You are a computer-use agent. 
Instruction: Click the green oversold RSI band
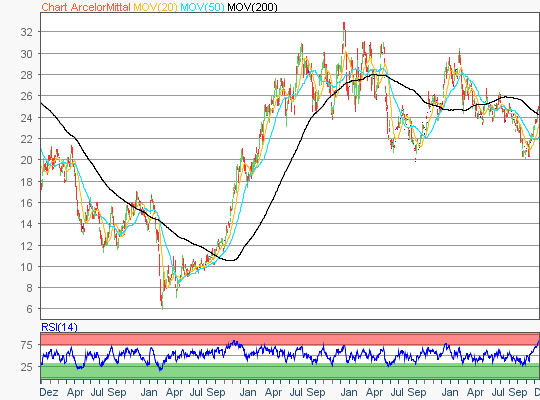point(290,371)
